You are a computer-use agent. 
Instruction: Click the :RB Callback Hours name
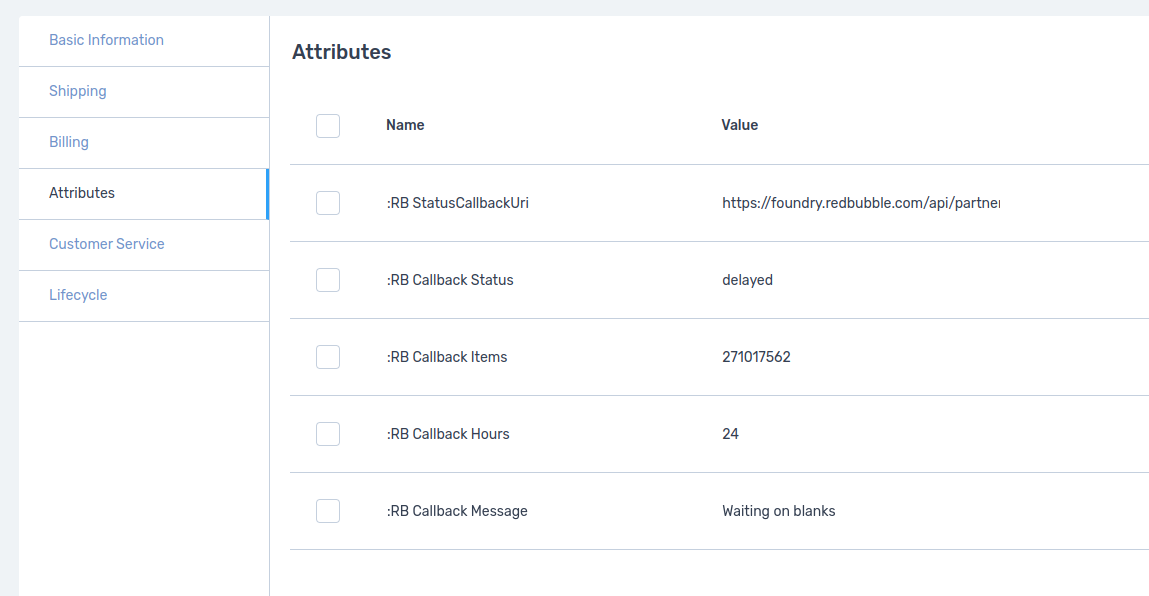(448, 434)
